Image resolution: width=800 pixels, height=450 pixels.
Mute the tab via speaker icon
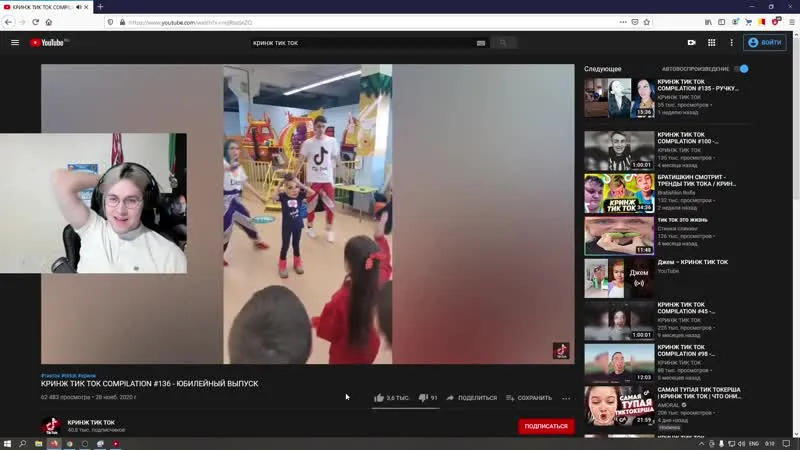click(x=79, y=7)
